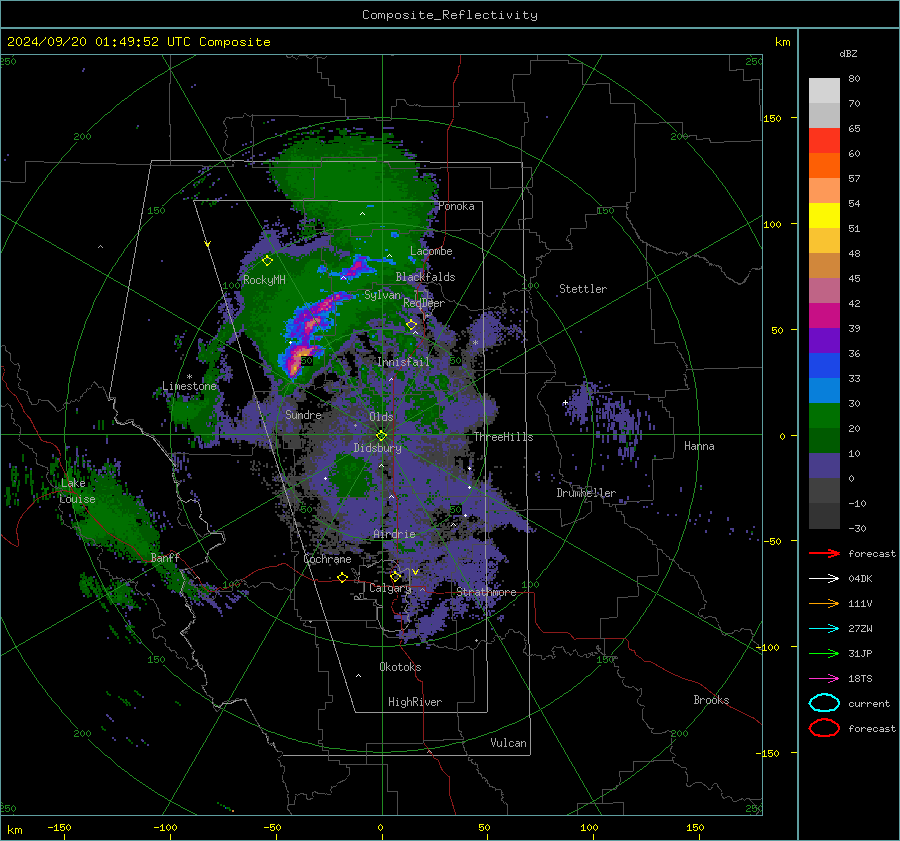Click the Lake Louise label

[x=77, y=491]
